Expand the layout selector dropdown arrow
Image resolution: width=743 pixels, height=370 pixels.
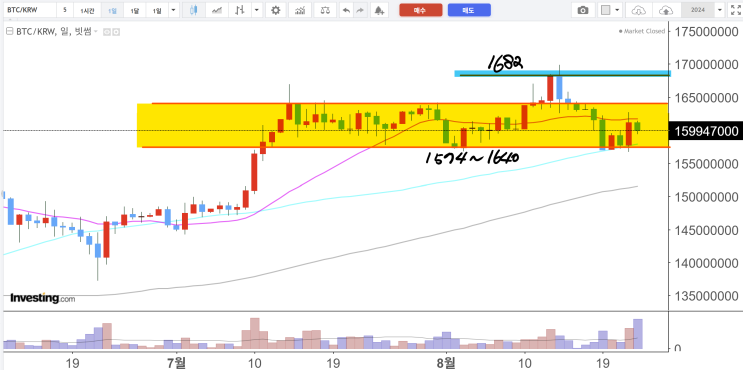pos(617,10)
